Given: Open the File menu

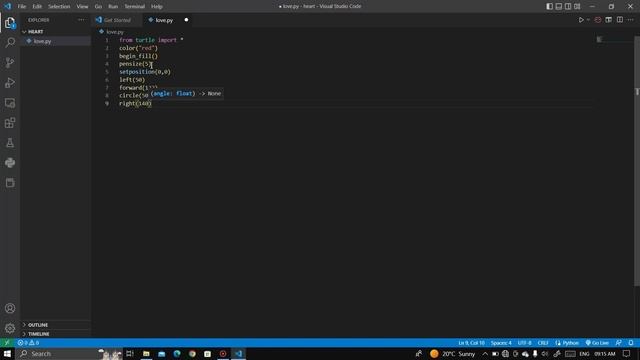Looking at the screenshot, I should (x=22, y=7).
